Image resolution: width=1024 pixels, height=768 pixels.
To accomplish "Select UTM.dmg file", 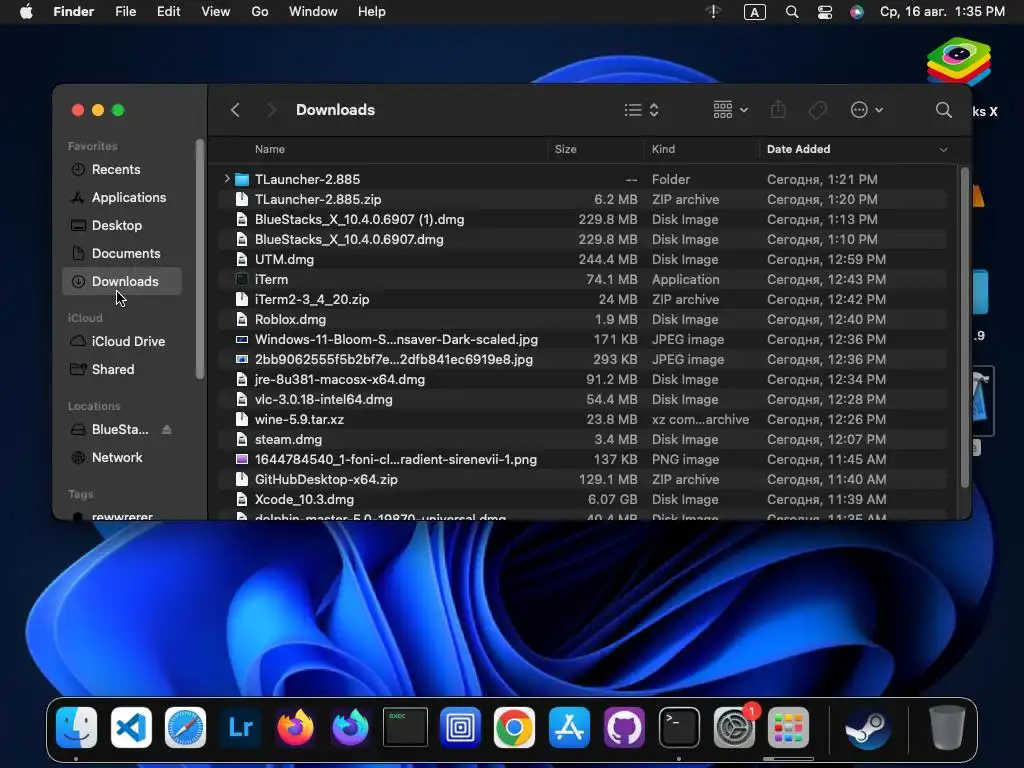I will pyautogui.click(x=584, y=259).
